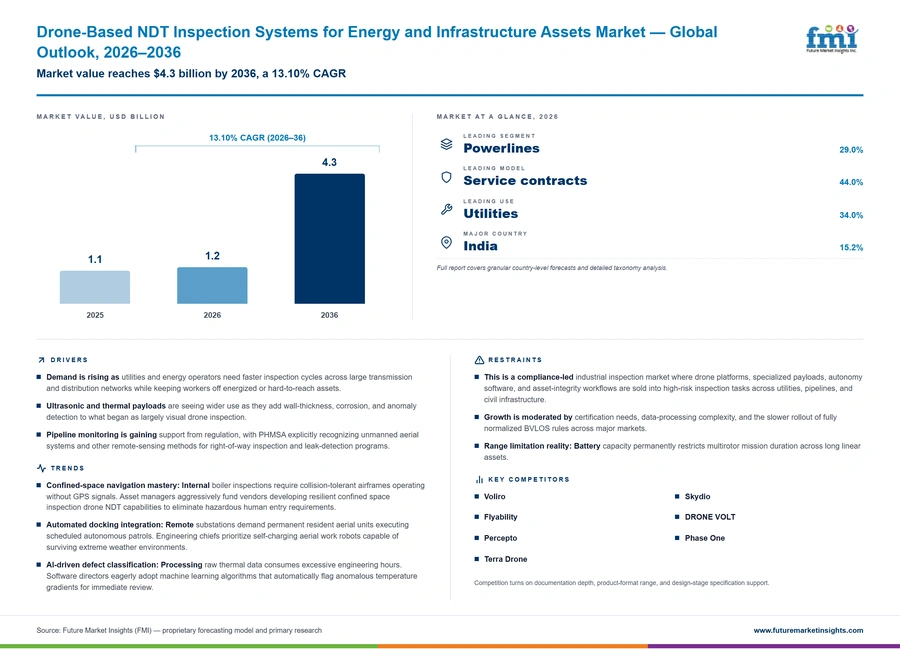
Task: Click the 'Source: Future Market Insights' footer note
Action: [179, 630]
